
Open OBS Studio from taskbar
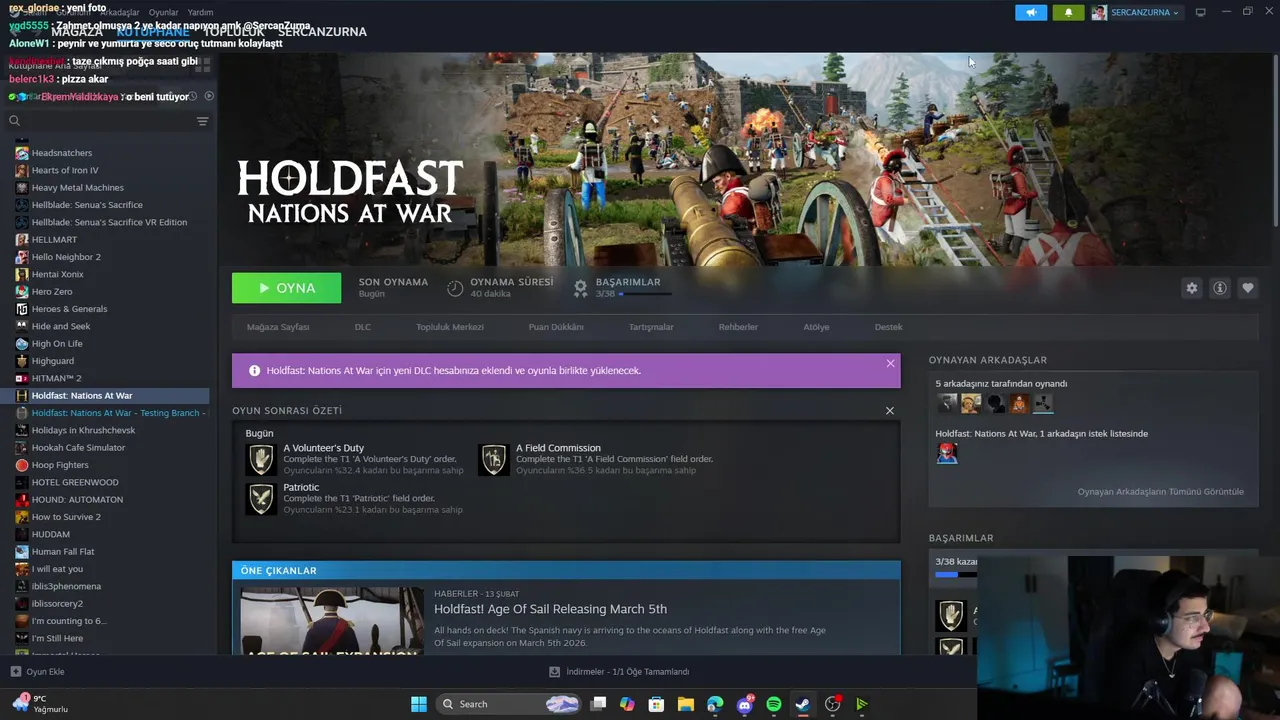pyautogui.click(x=832, y=704)
